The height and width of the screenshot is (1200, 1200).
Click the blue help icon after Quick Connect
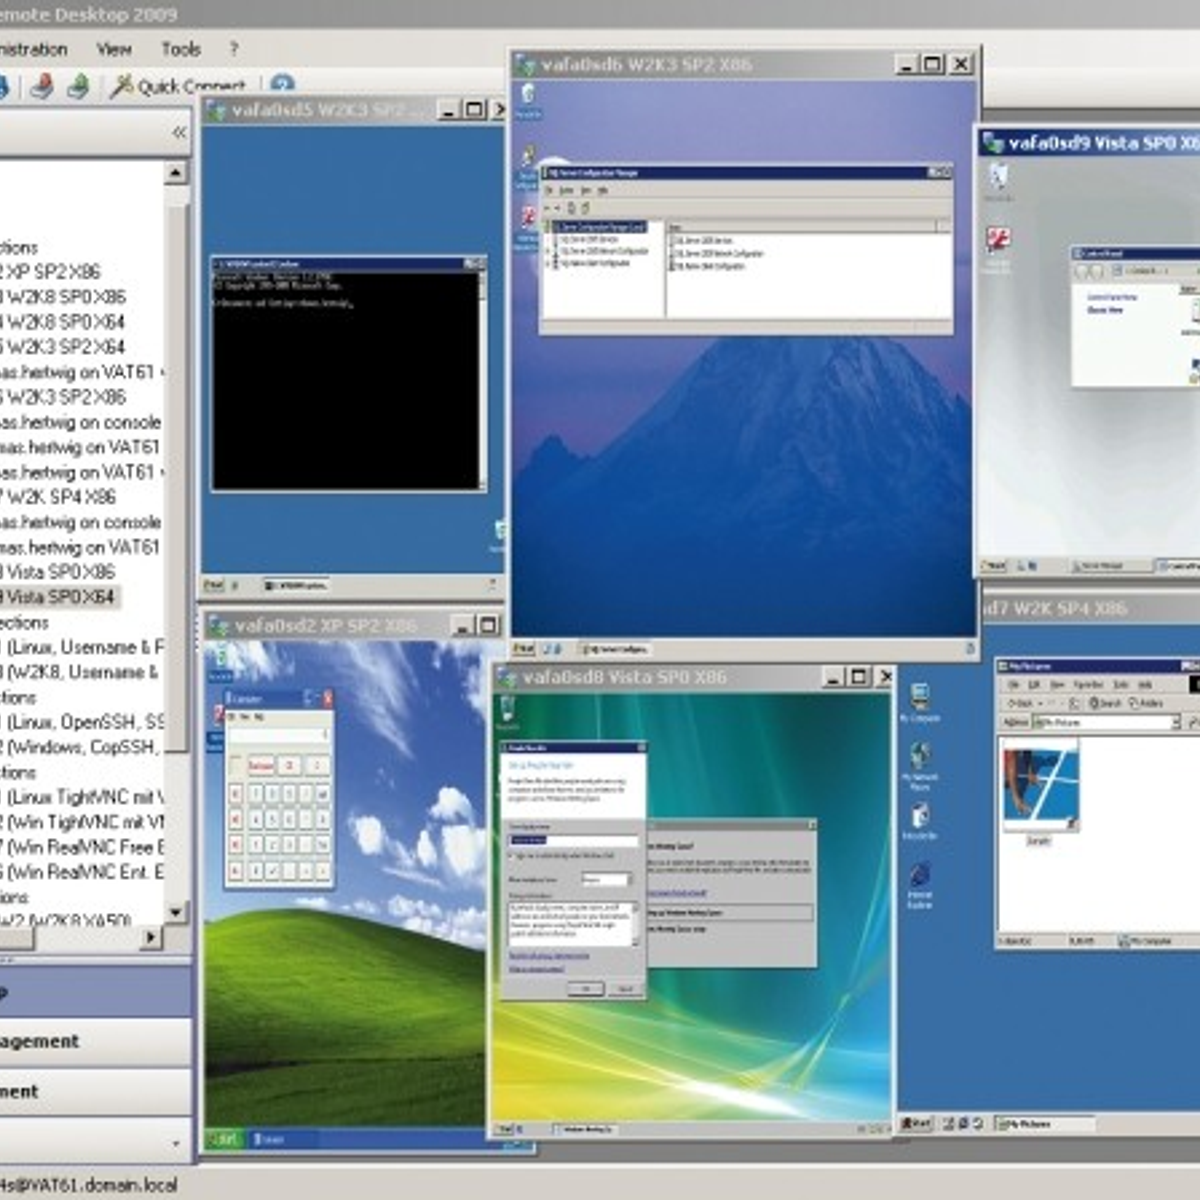(283, 85)
